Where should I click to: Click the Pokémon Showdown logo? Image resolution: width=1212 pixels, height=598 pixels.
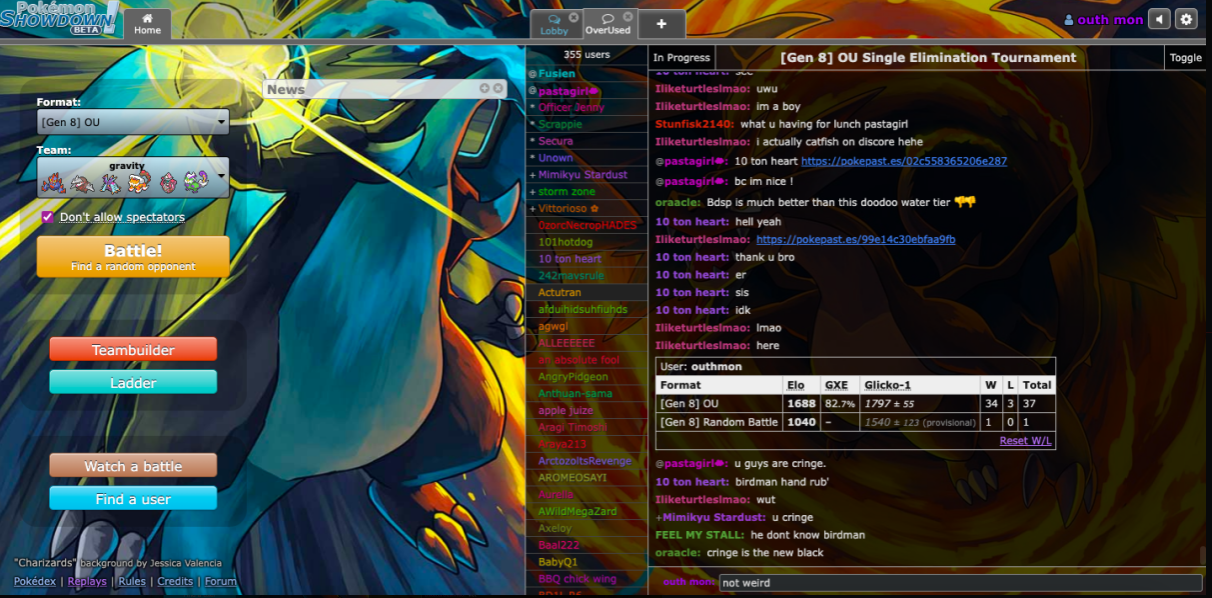(x=59, y=19)
